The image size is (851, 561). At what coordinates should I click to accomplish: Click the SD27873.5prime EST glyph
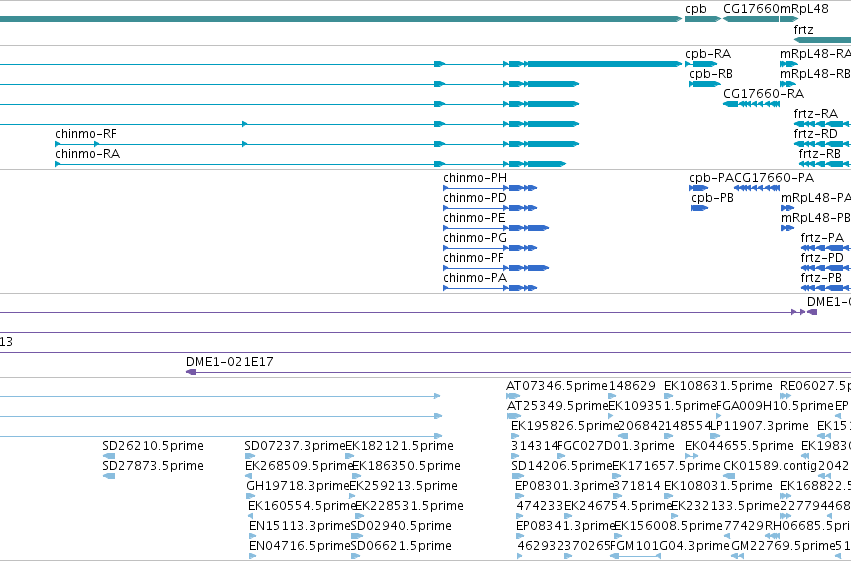(x=109, y=476)
